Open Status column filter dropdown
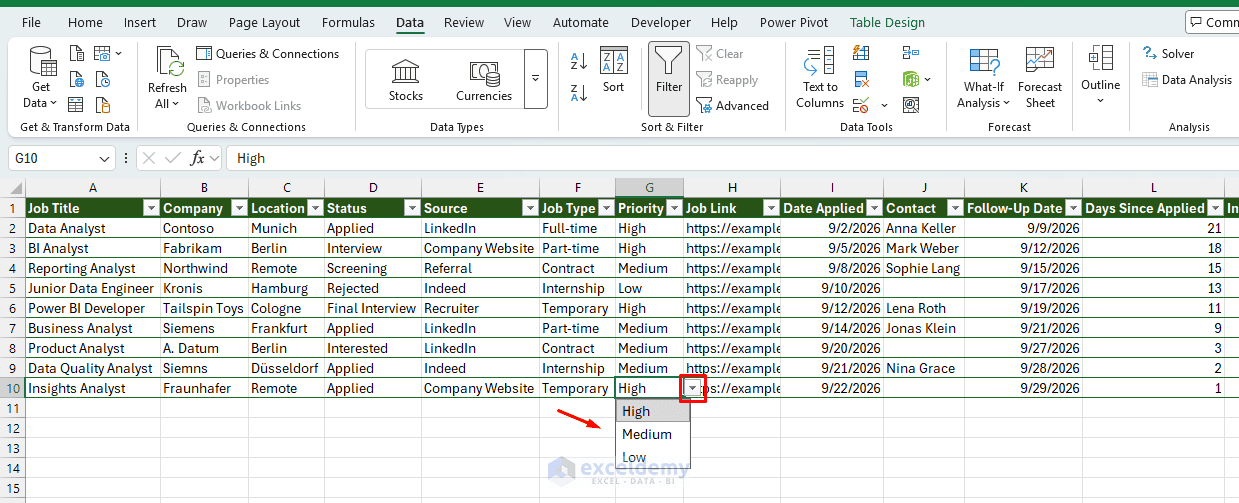Image resolution: width=1239 pixels, height=503 pixels. pyautogui.click(x=412, y=208)
